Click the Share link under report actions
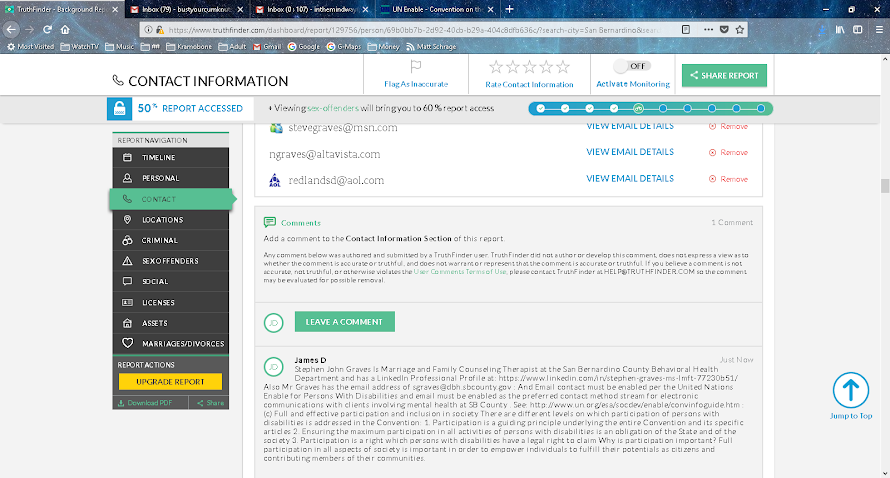Screen dimensions: 890x478 pos(211,403)
